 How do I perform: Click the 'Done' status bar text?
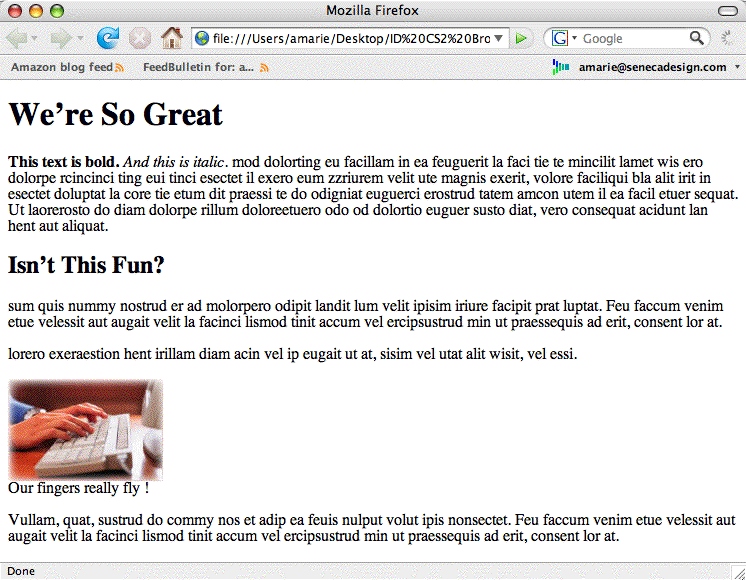21,571
